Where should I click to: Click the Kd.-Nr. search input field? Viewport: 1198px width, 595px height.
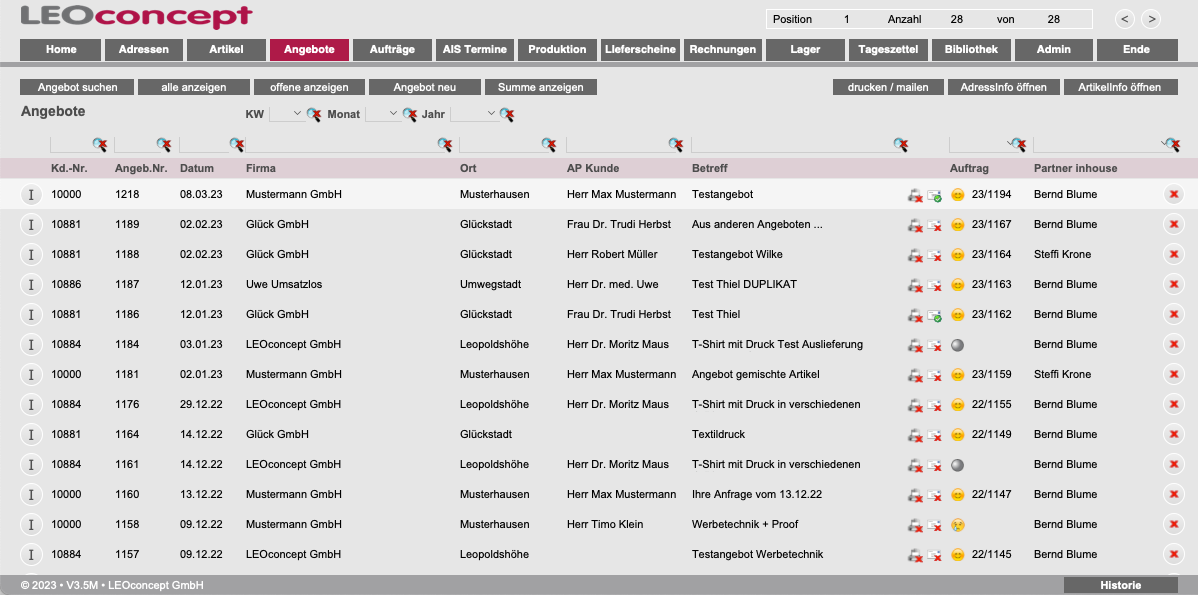(70, 145)
